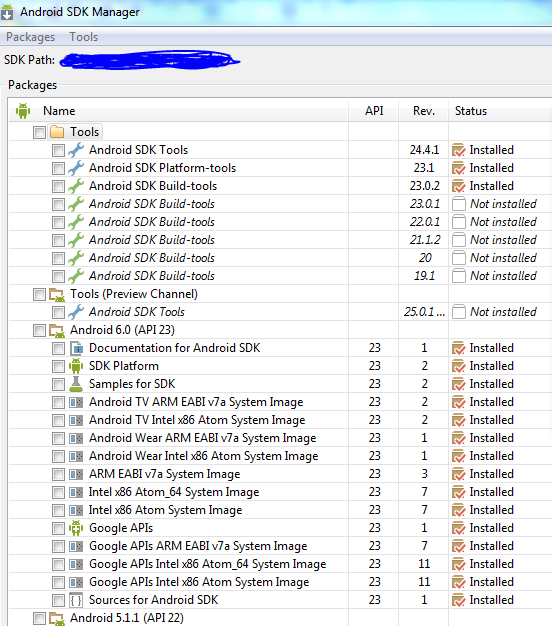Click wrench icon for Android SDK Platform-tools
This screenshot has height=626, width=552.
pos(76,168)
